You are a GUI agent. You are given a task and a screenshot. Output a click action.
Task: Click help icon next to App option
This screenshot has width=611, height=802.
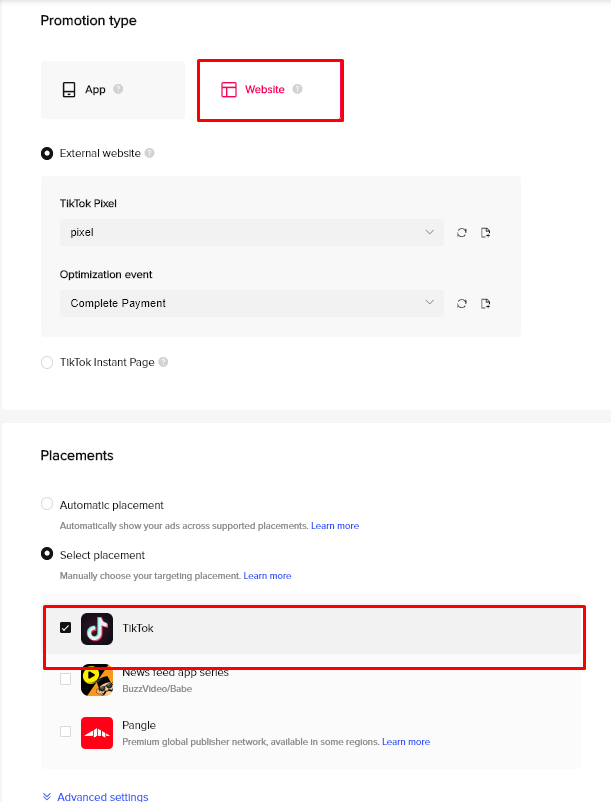coord(118,89)
